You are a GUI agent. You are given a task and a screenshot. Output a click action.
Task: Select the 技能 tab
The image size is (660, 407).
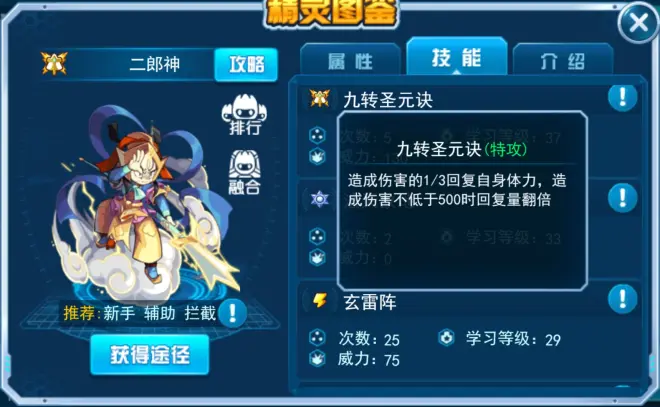click(457, 57)
